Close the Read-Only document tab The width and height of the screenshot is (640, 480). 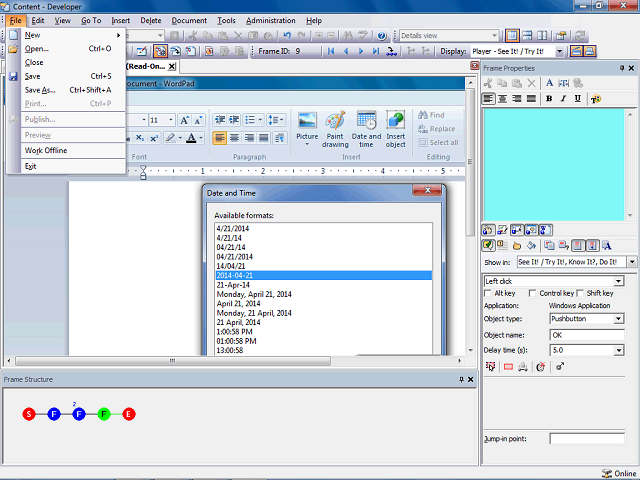tap(172, 67)
